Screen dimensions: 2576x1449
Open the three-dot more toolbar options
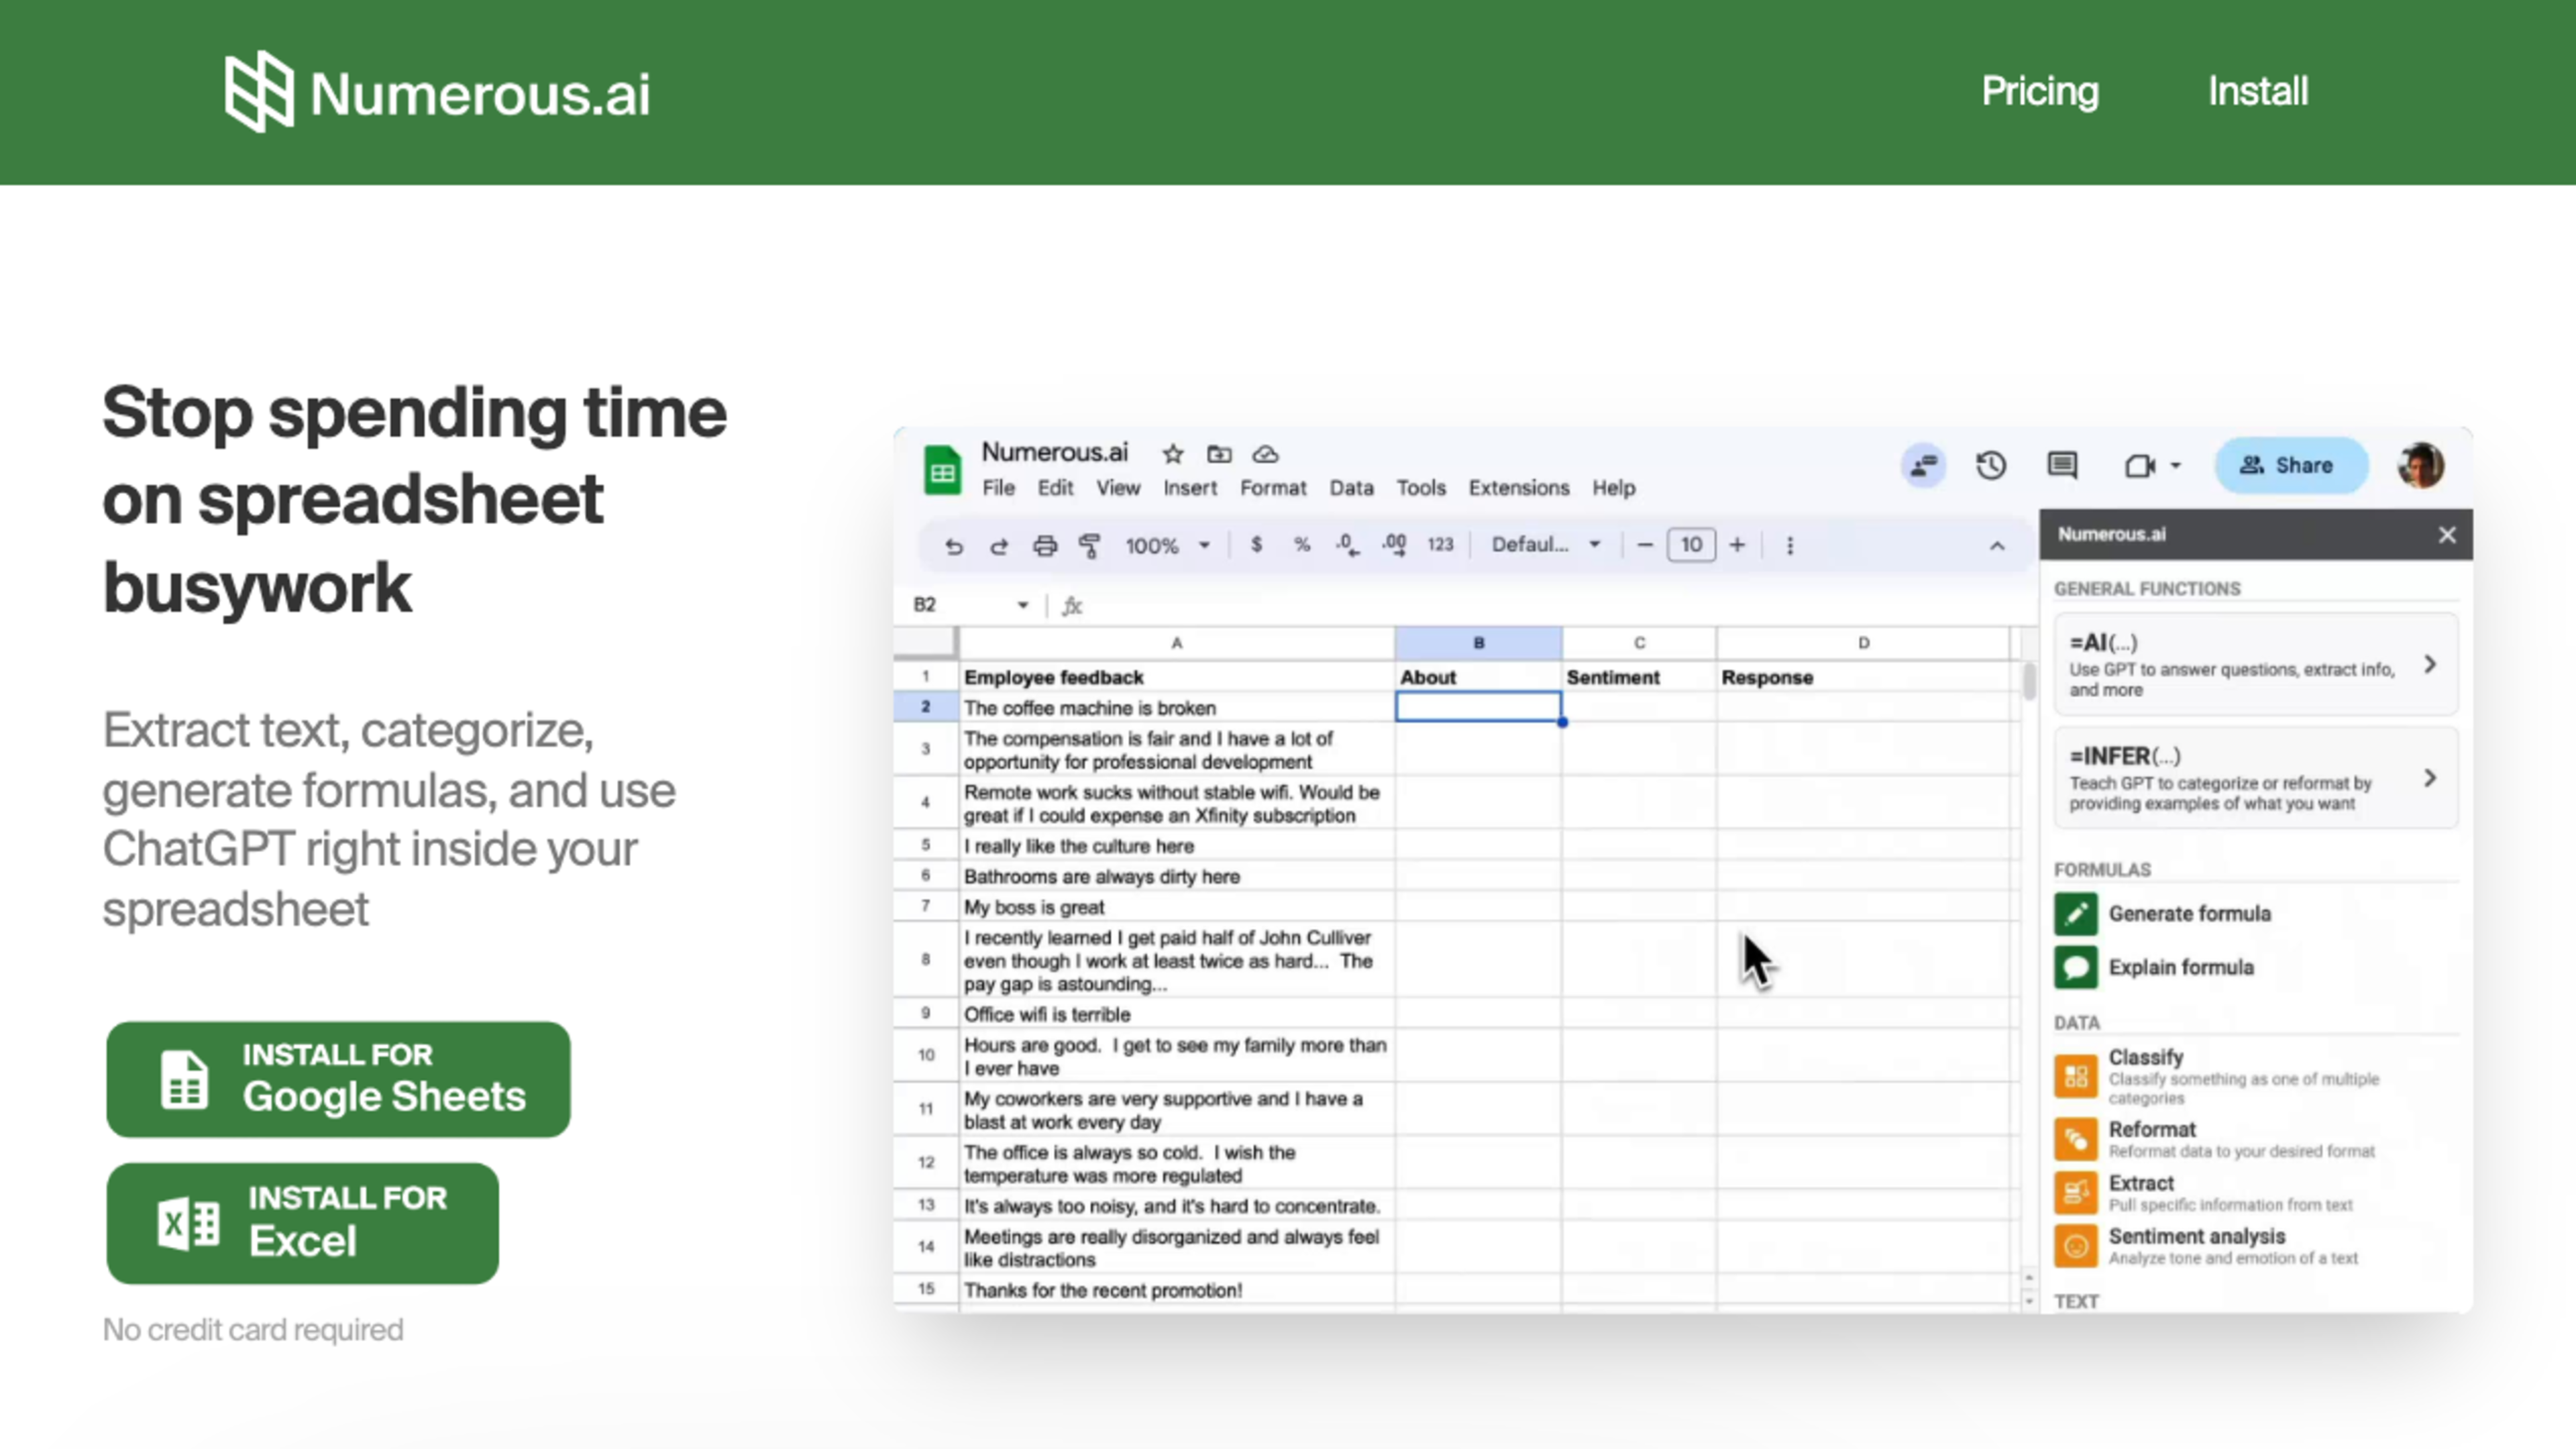coord(1790,546)
